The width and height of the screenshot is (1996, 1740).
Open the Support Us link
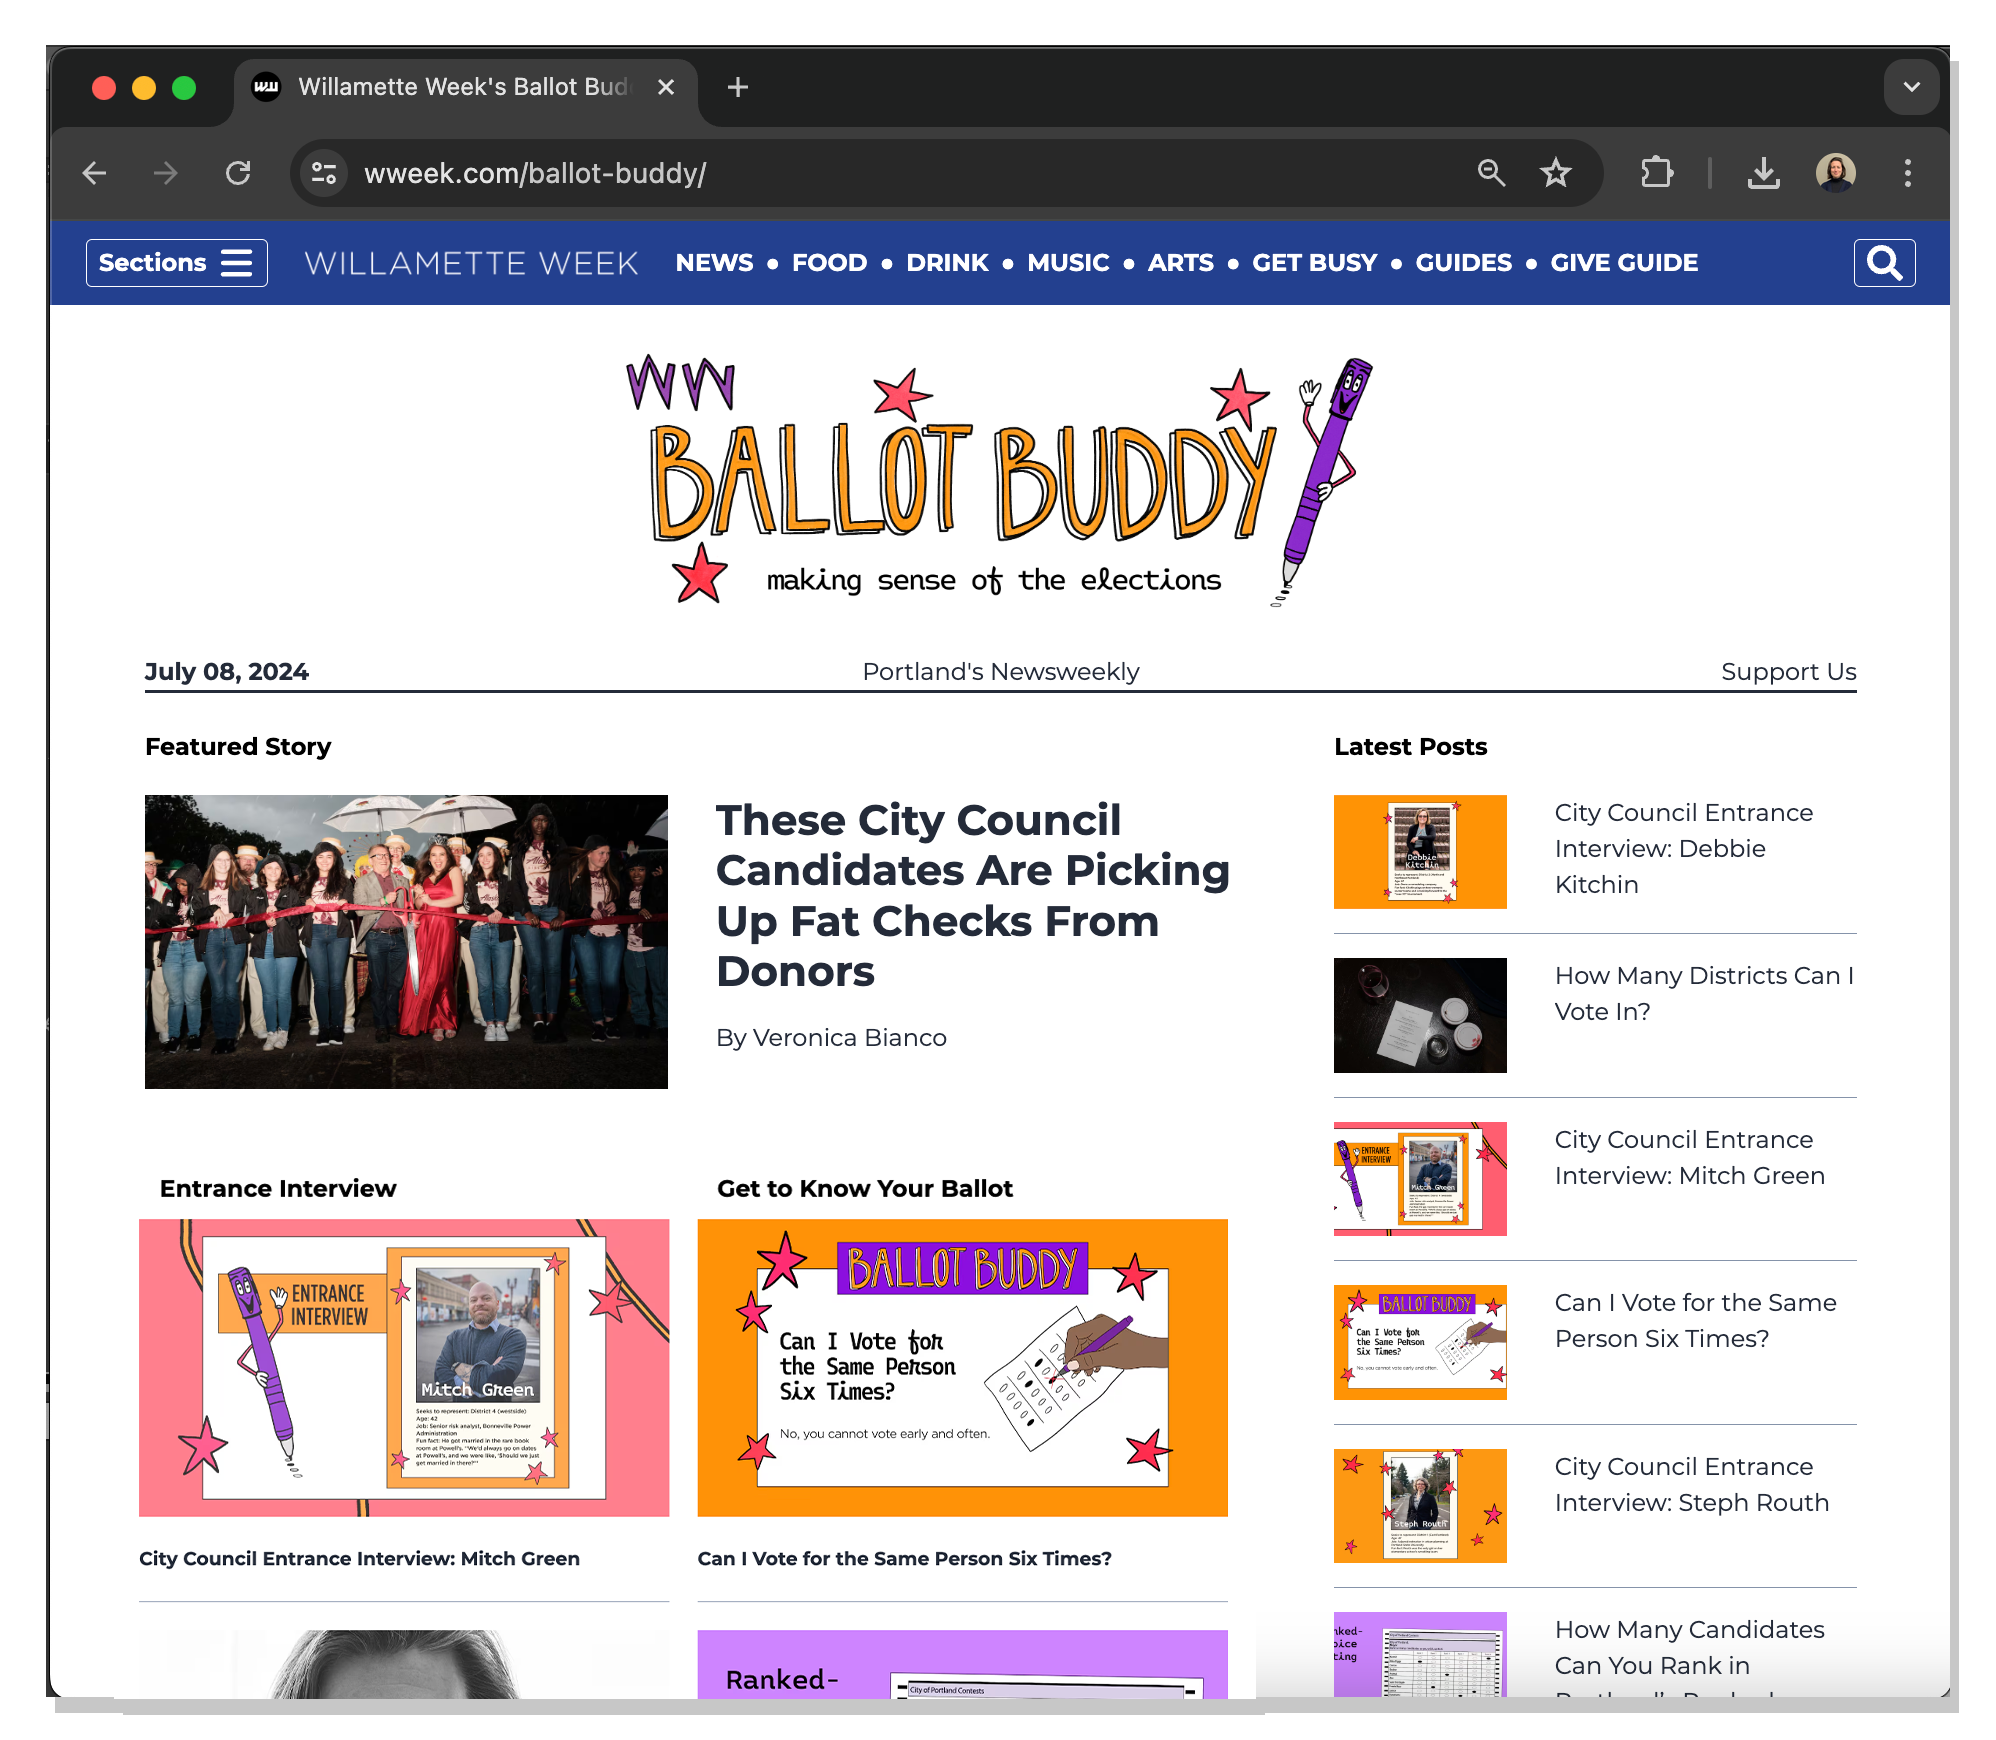click(1788, 672)
